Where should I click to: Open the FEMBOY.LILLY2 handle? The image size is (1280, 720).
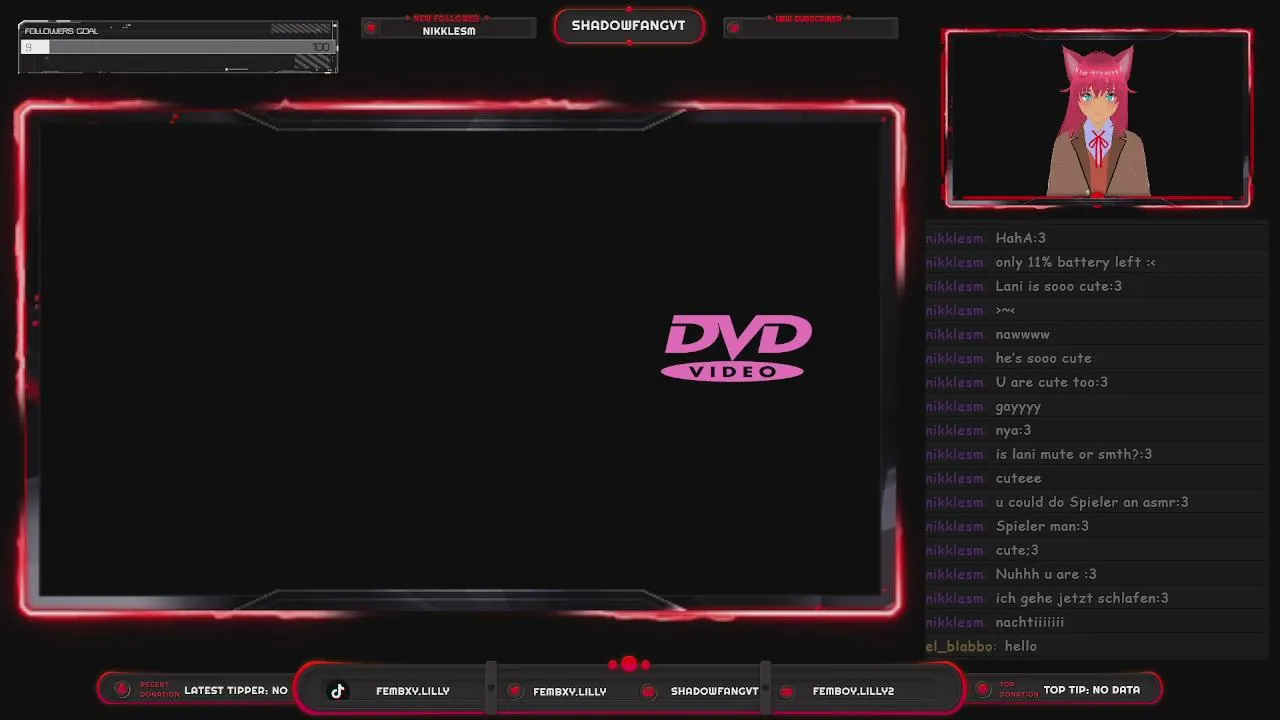click(x=853, y=691)
